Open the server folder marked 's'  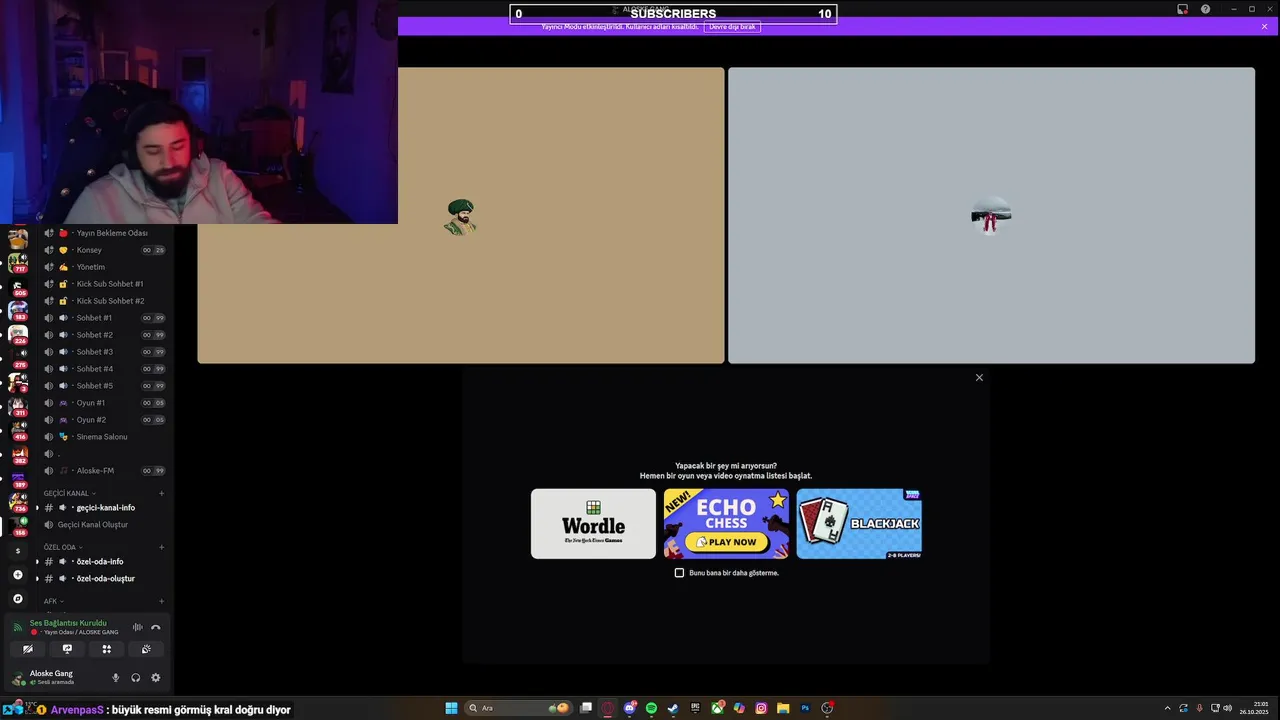click(x=17, y=551)
